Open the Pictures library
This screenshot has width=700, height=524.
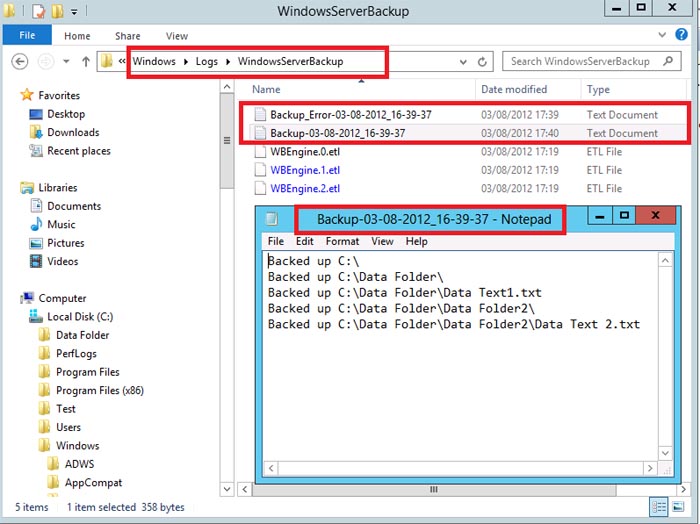point(66,243)
